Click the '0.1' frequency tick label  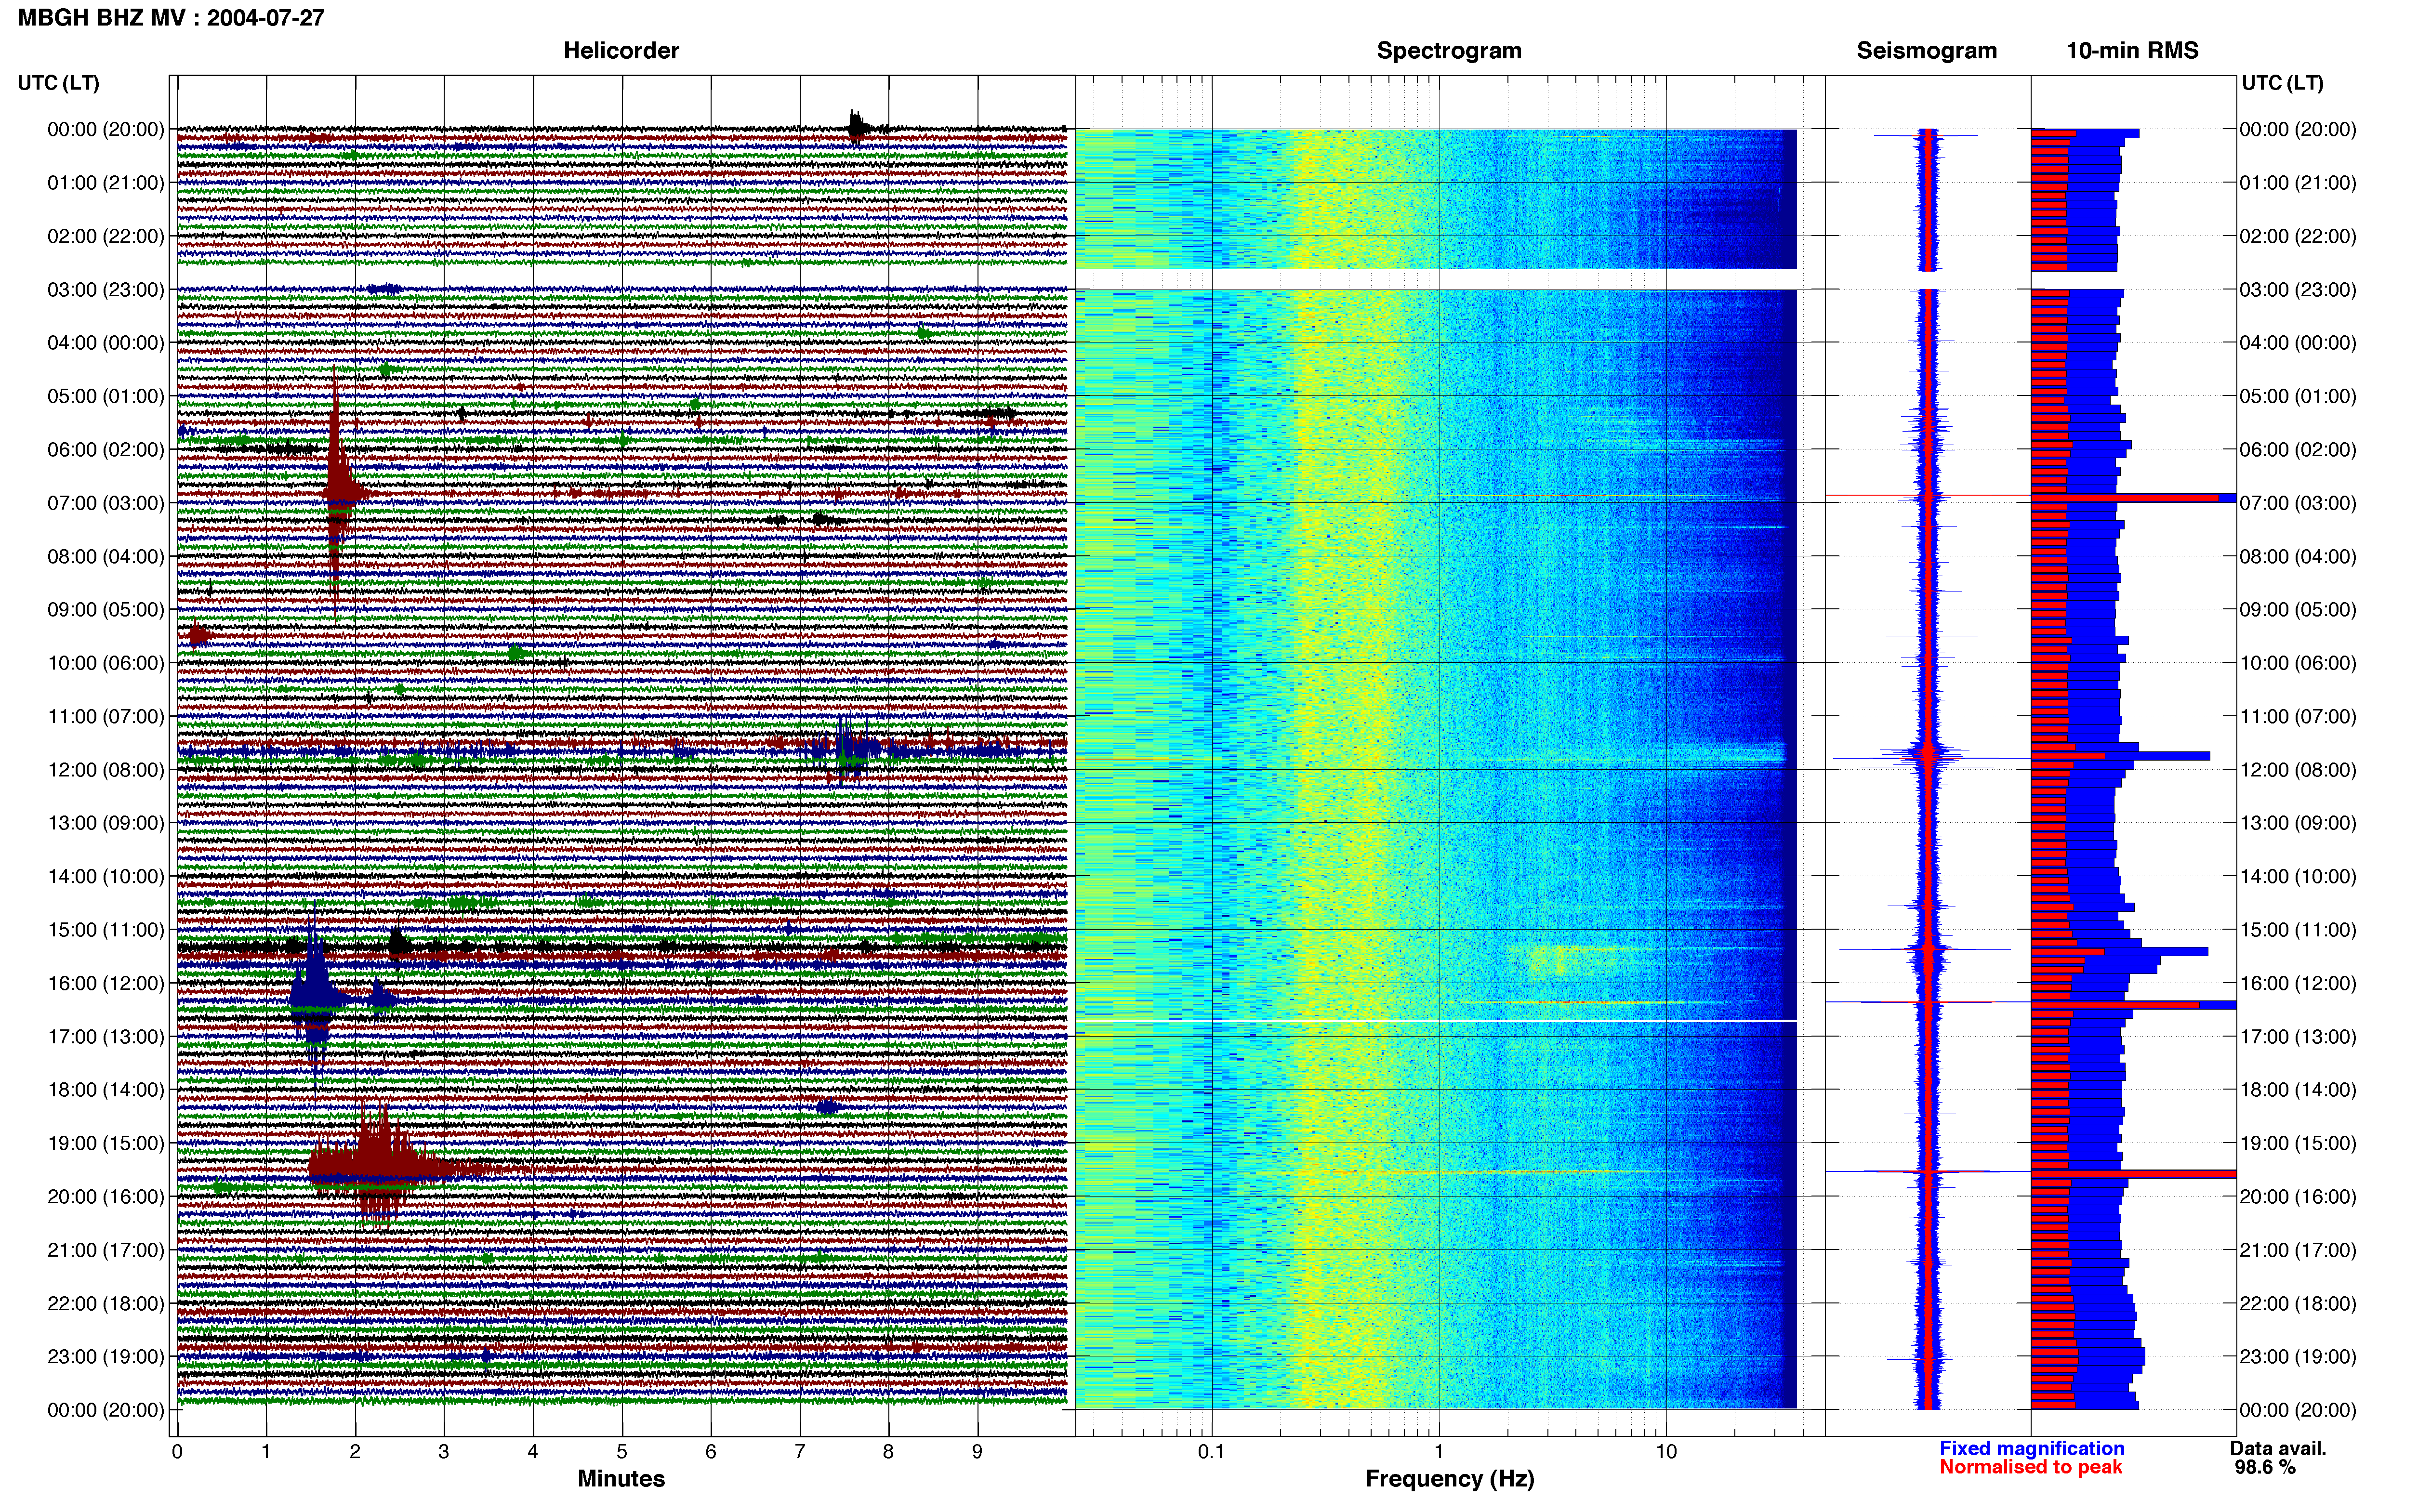(x=1211, y=1452)
